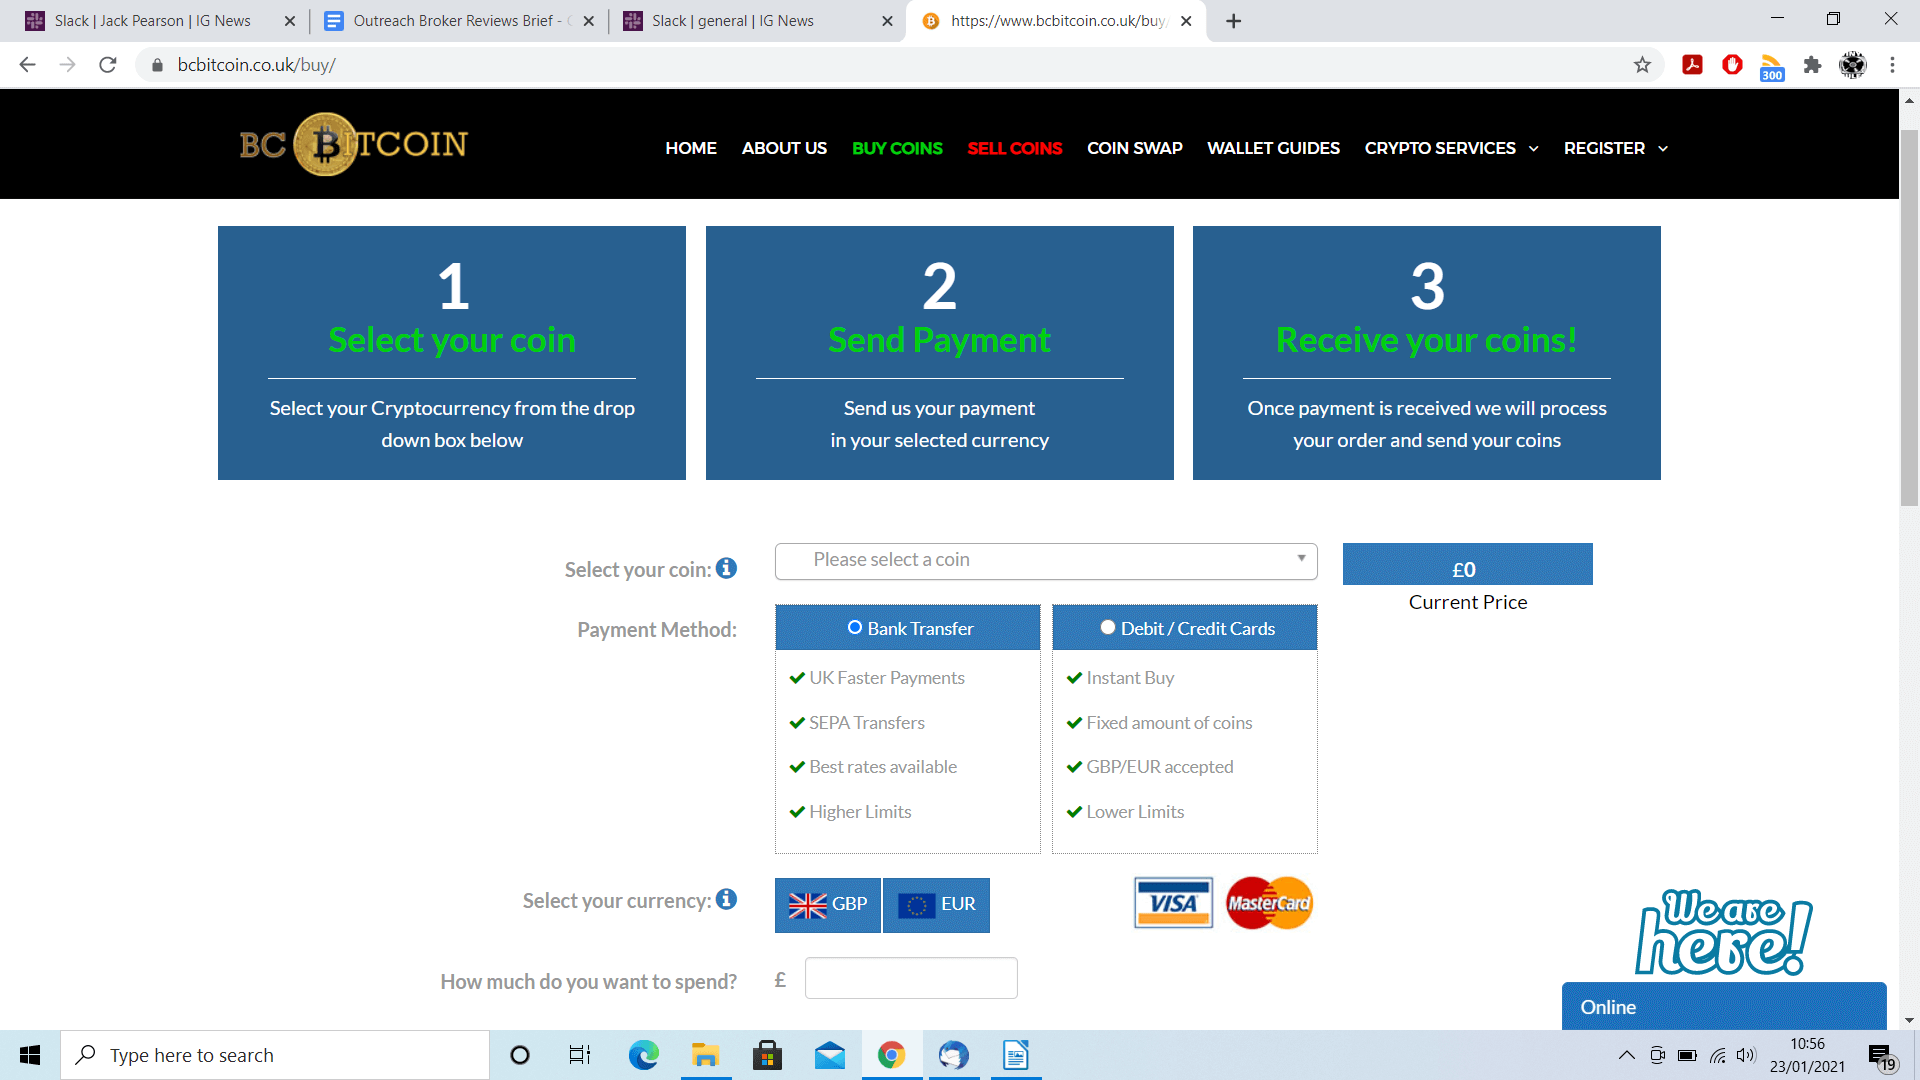Show hidden system tray icons
Screen dimensions: 1920x1080
tap(1627, 1055)
